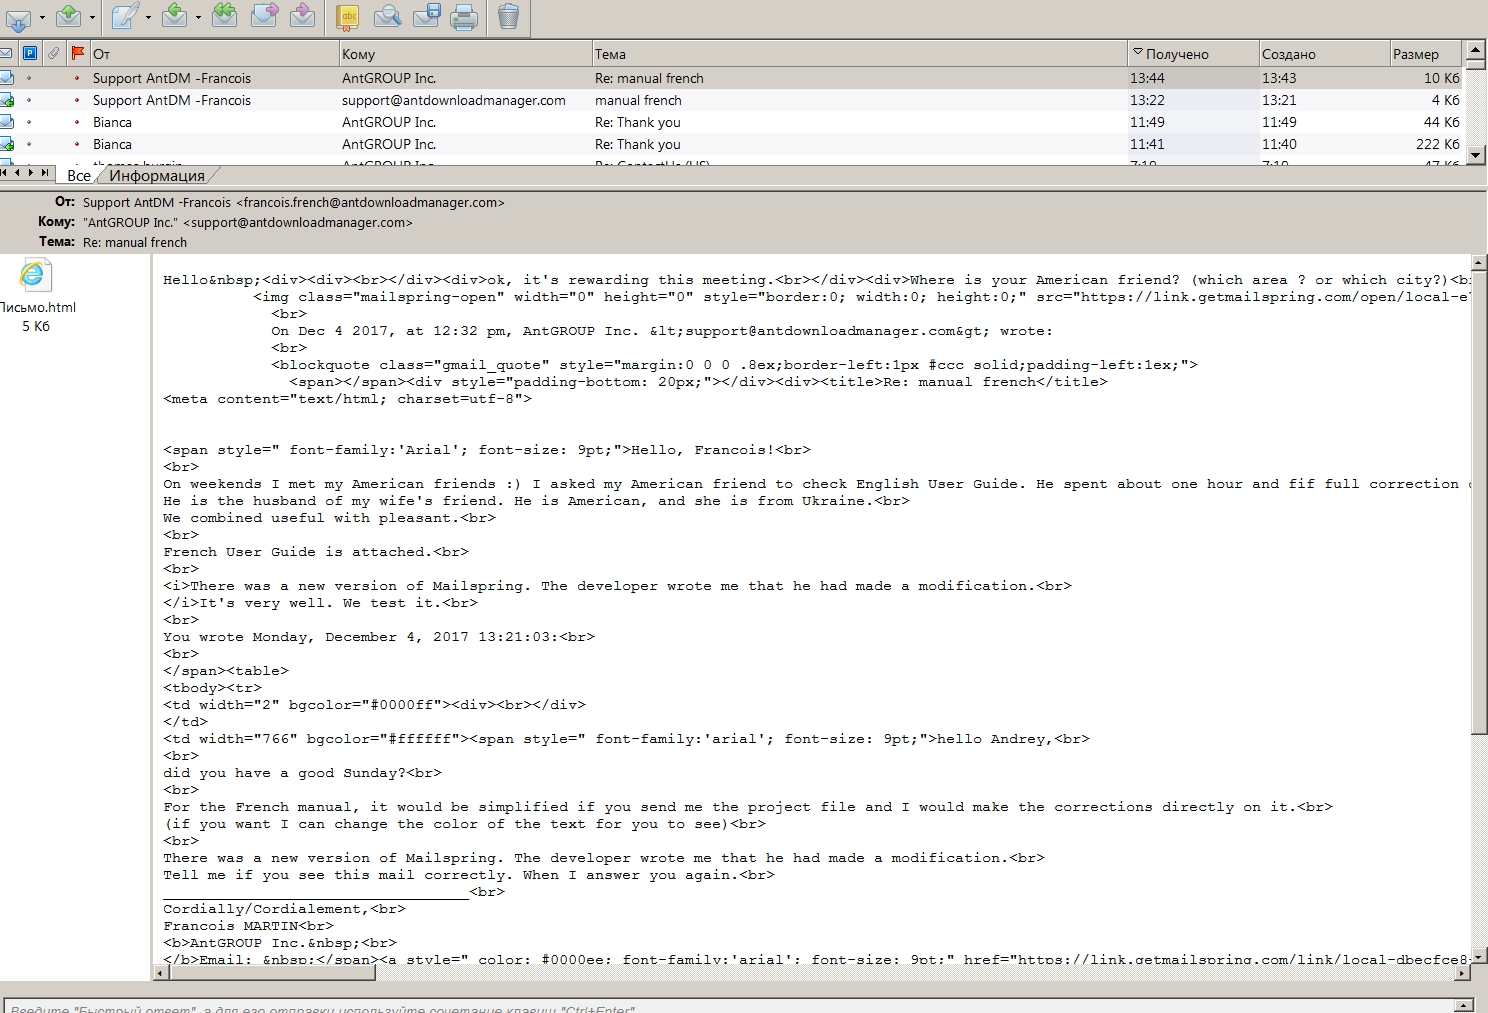Switch to the Информация tab
The image size is (1488, 1013).
pos(156,175)
